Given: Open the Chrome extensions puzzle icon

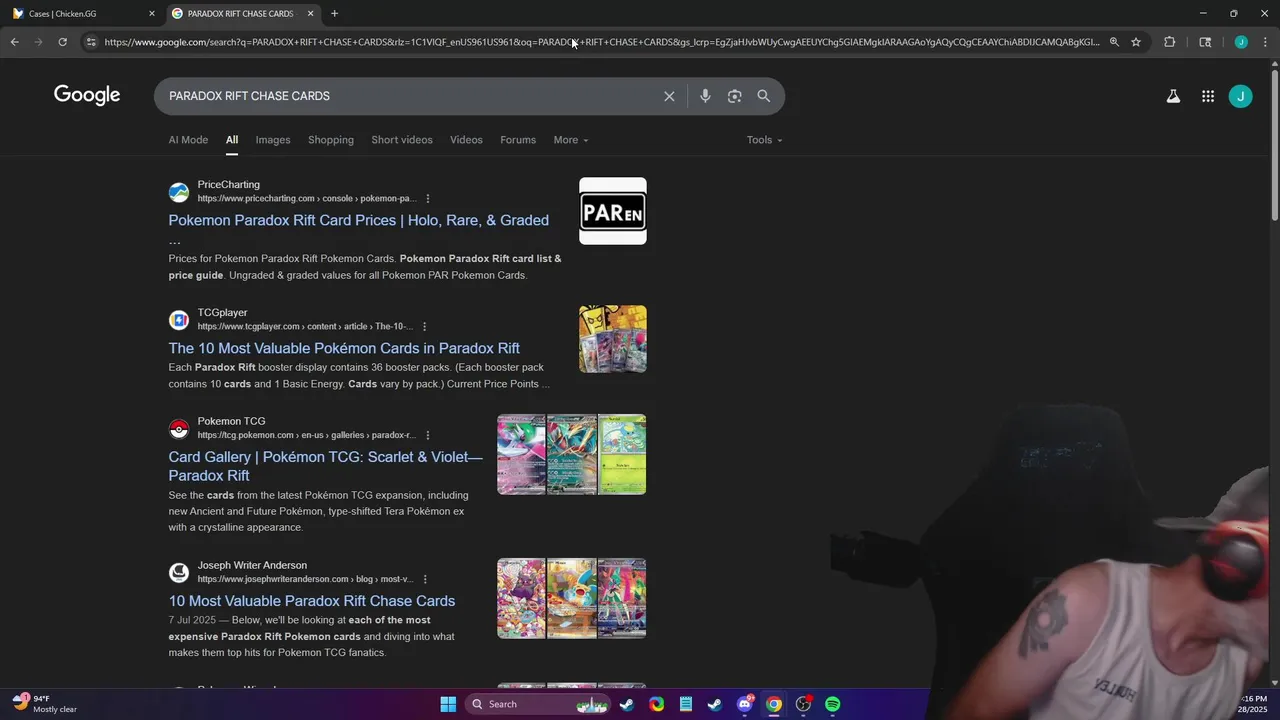Looking at the screenshot, I should coord(1169,42).
